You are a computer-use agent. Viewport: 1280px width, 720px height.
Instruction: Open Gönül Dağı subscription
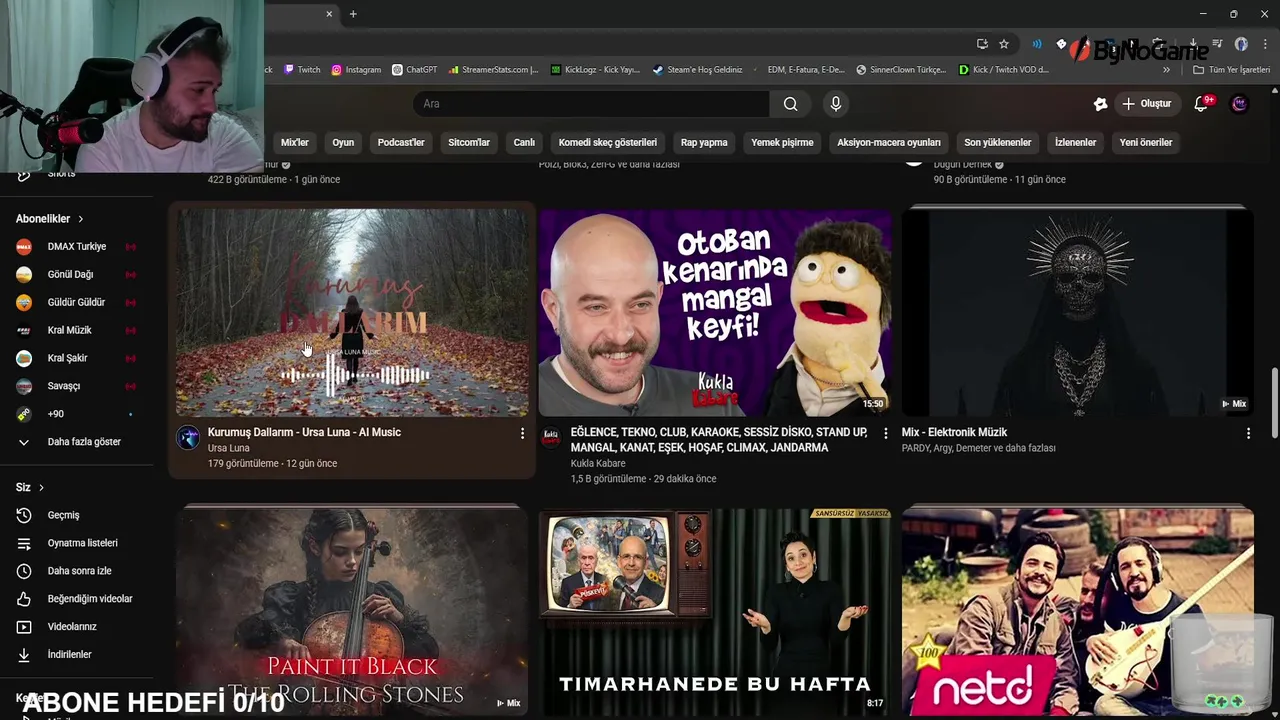[77, 275]
